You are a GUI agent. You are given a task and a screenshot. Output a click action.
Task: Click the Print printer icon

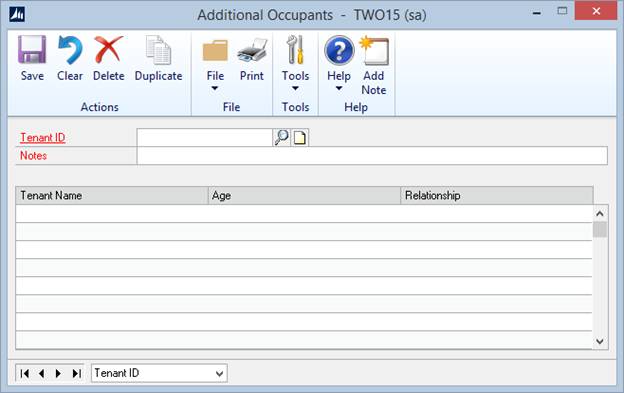coord(252,50)
